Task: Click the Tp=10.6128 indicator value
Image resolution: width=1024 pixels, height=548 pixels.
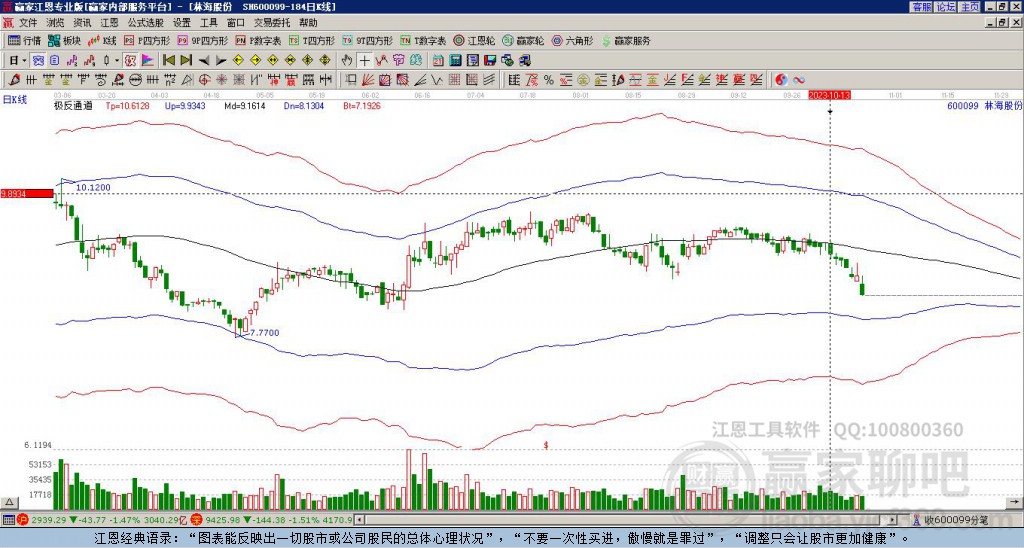Action: 127,105
